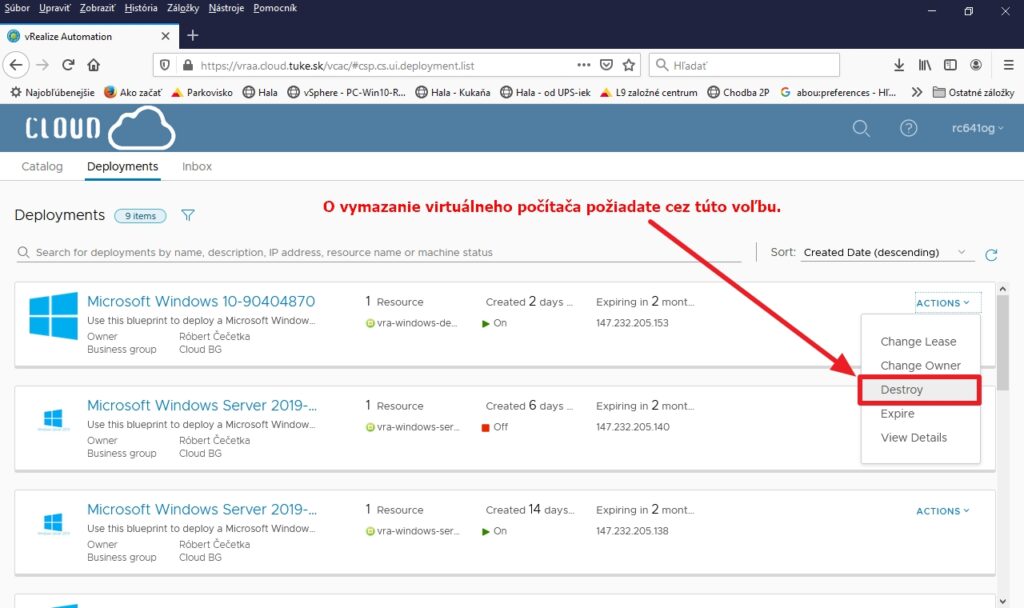Open the Súbor menu
The image size is (1024, 608).
coord(17,8)
